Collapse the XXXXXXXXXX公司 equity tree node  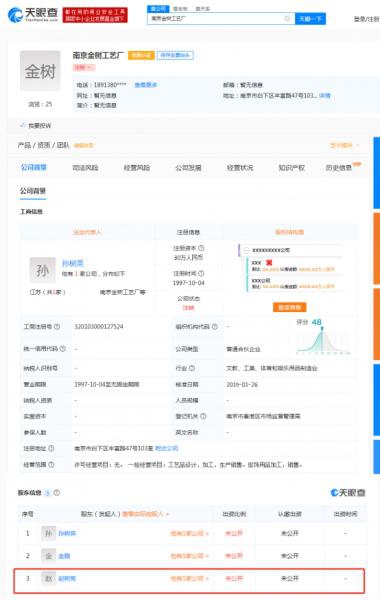(x=246, y=250)
